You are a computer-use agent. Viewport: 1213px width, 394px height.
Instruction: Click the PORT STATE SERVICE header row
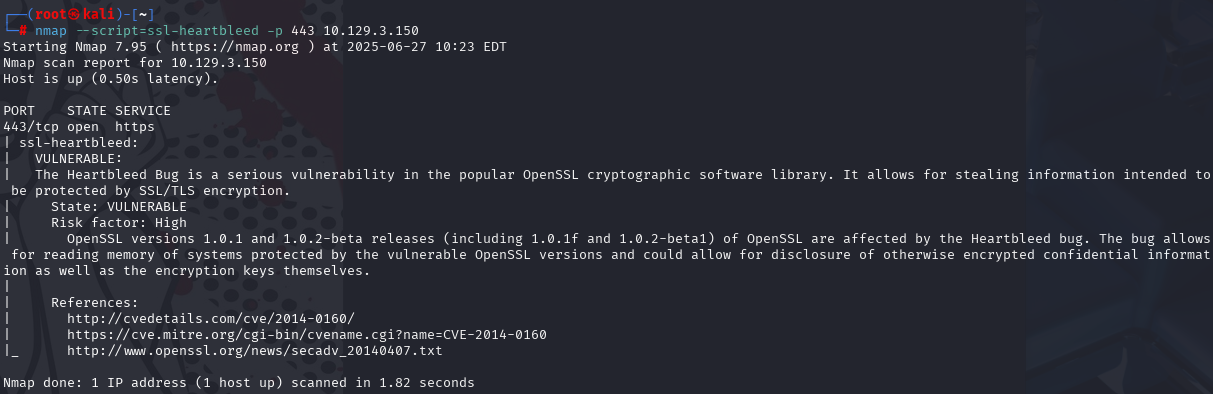tap(87, 110)
